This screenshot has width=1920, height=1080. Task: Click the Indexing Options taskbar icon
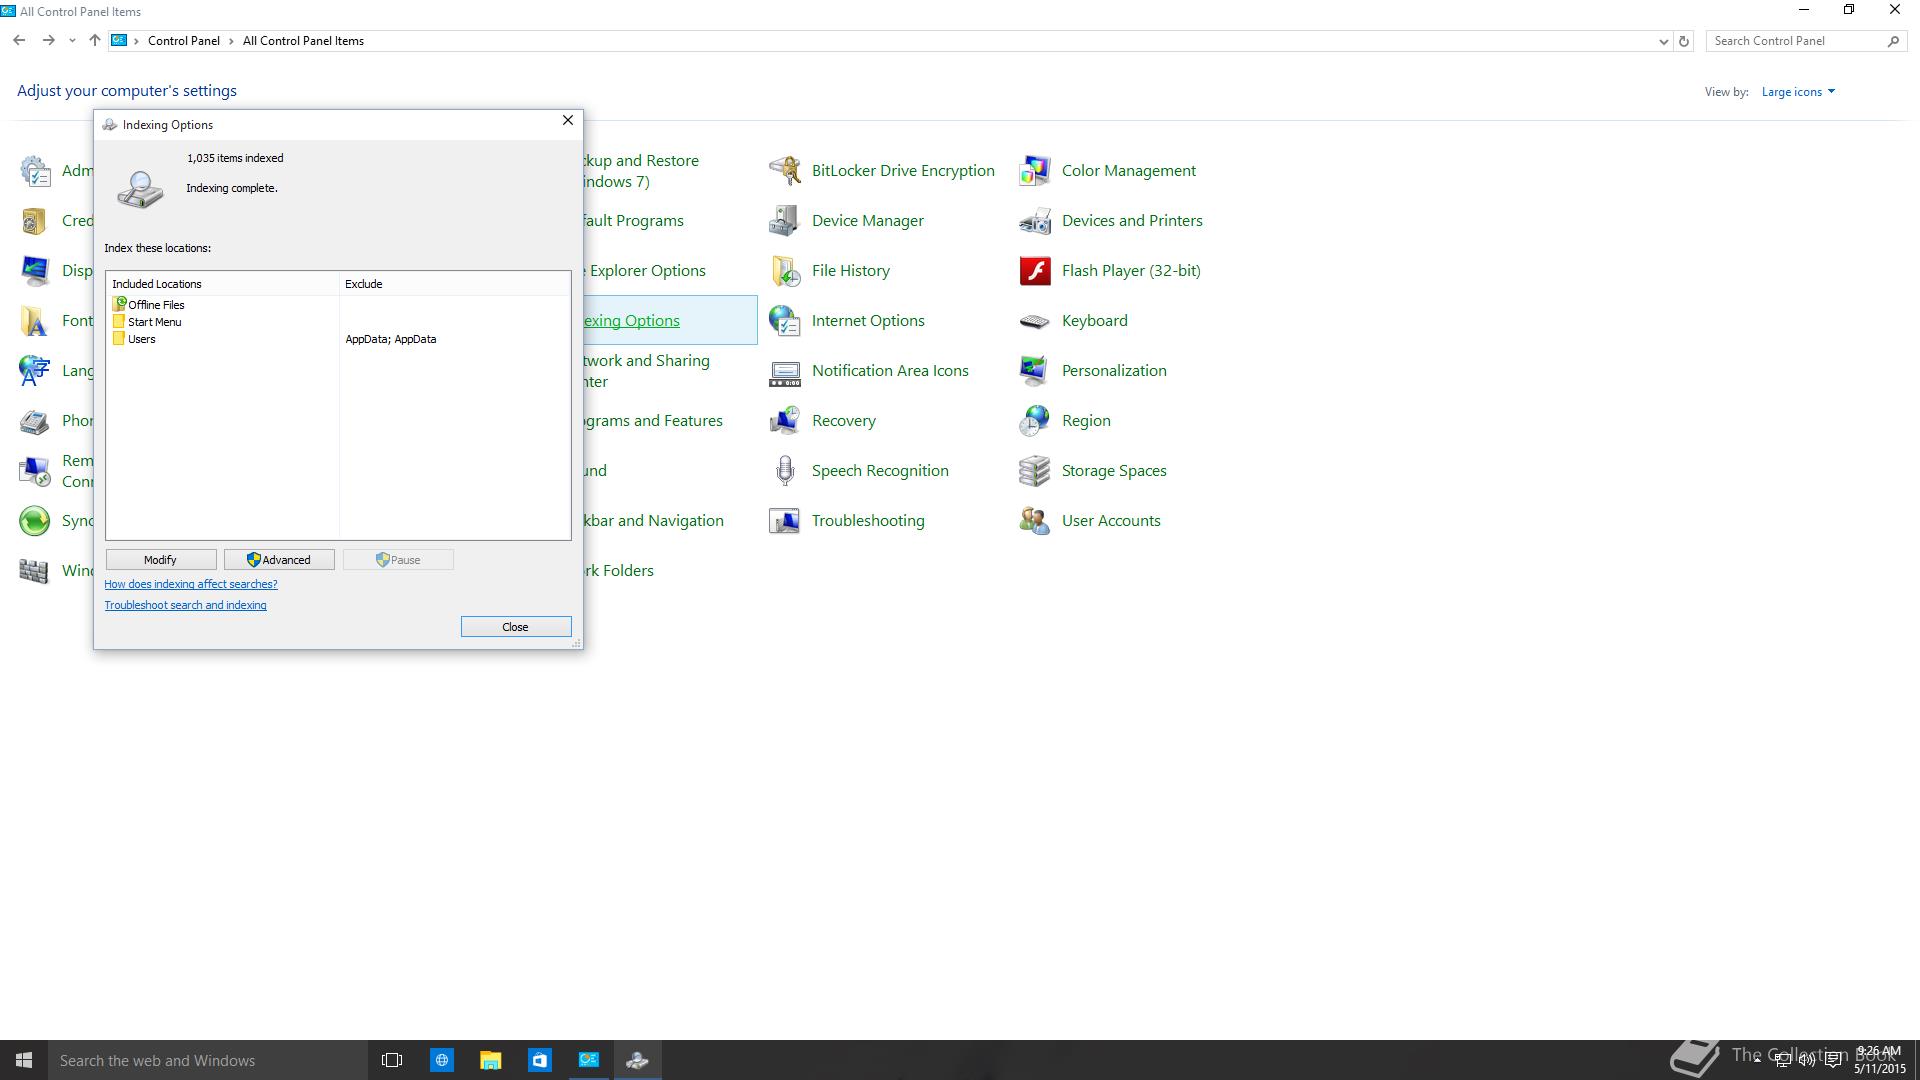point(637,1060)
